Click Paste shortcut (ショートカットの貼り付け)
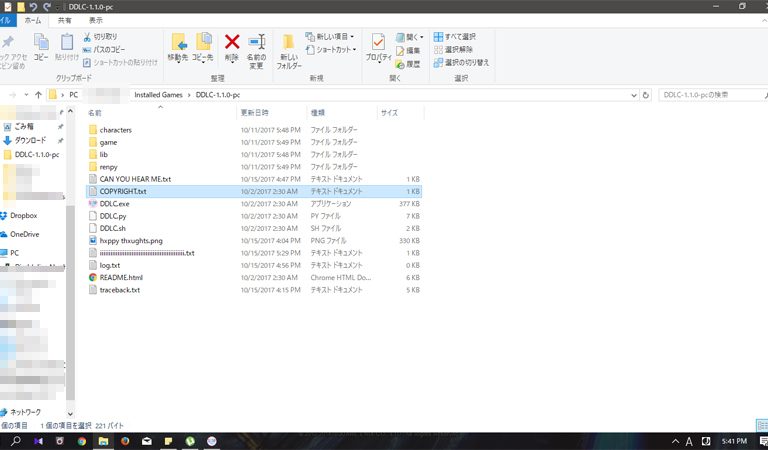Viewport: 768px width, 450px height. (x=120, y=62)
